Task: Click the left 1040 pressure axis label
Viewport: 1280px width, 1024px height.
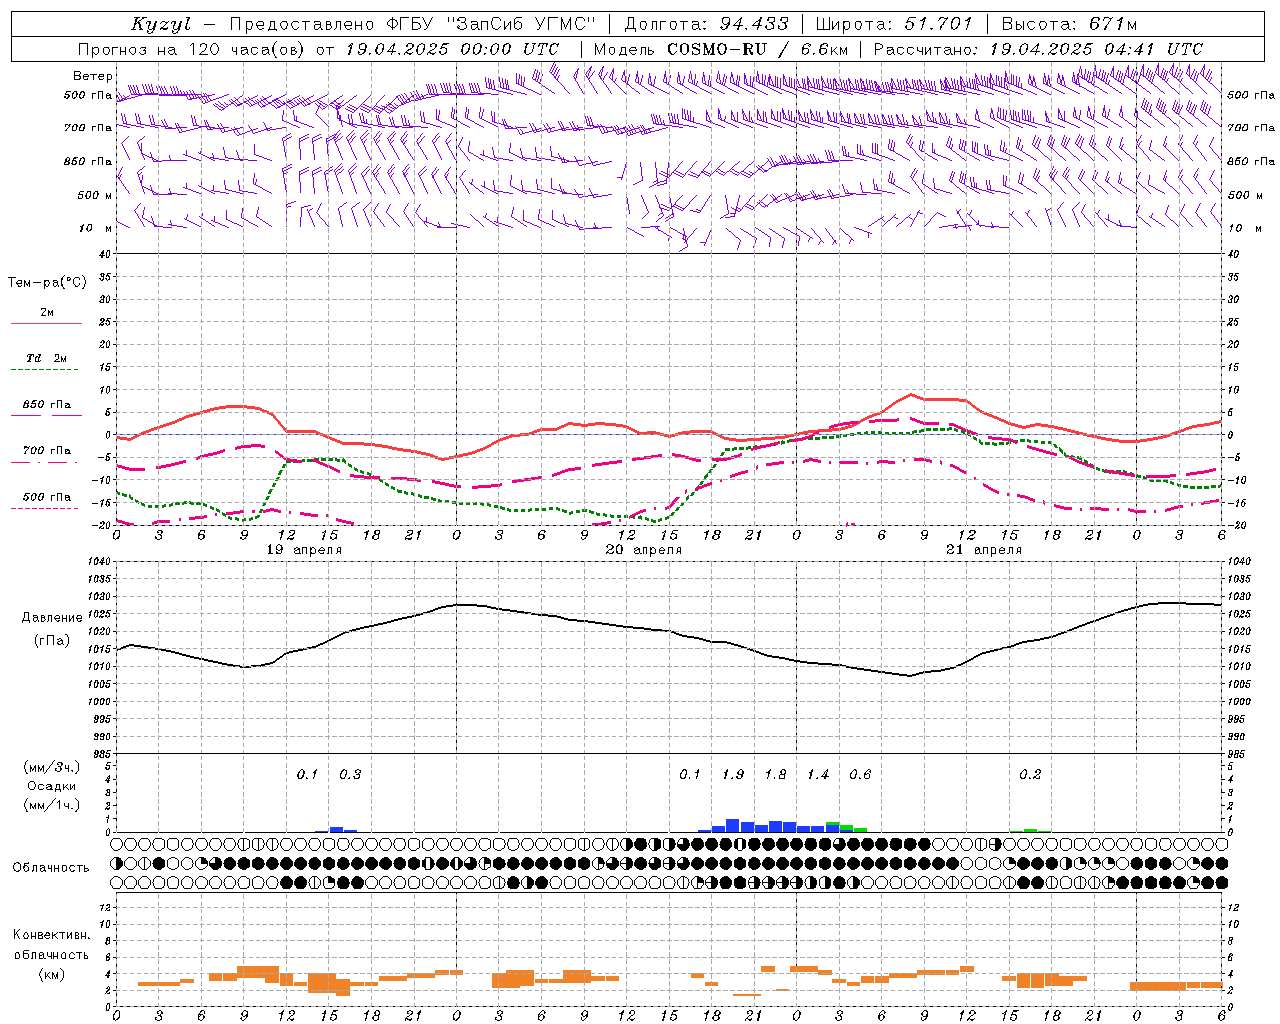Action: [x=99, y=562]
